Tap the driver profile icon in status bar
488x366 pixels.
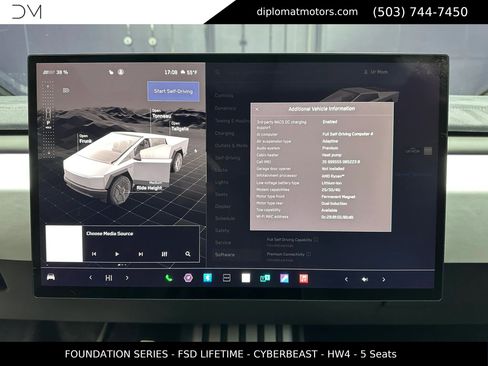point(121,72)
